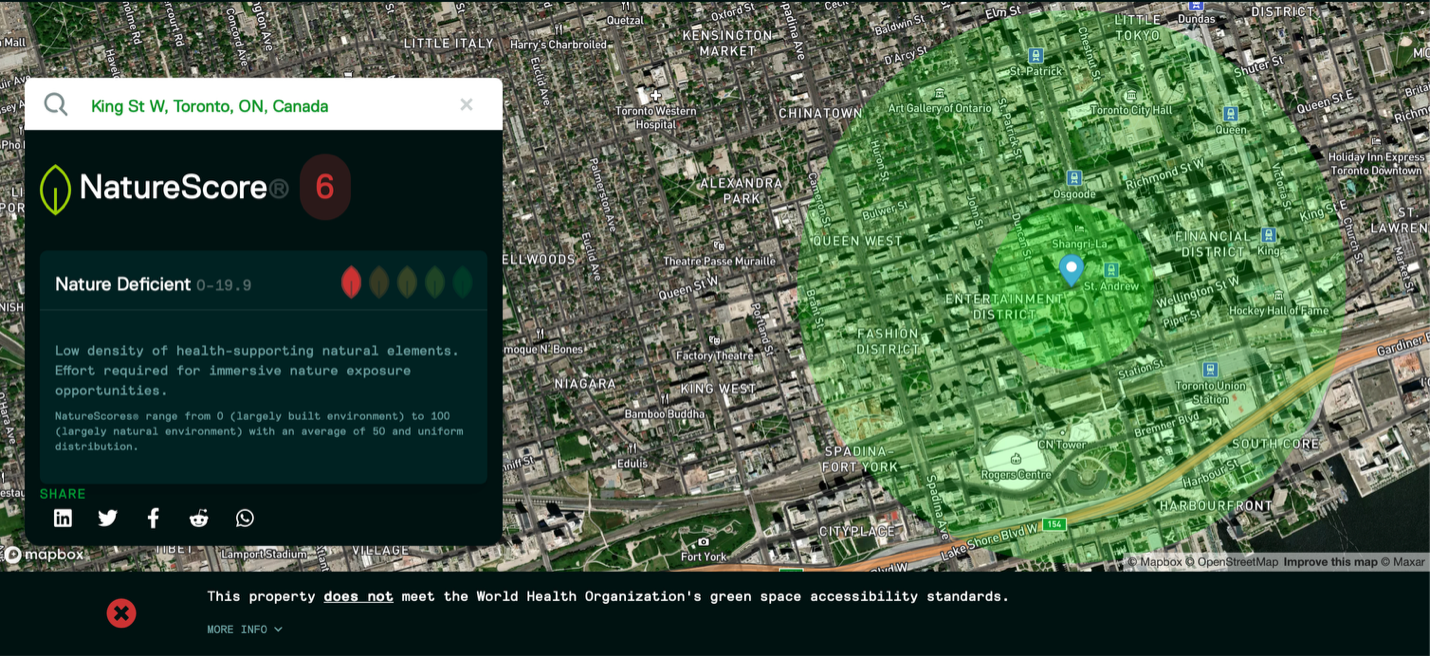Click the SHARE label
Image resolution: width=1430 pixels, height=660 pixels.
click(x=63, y=494)
